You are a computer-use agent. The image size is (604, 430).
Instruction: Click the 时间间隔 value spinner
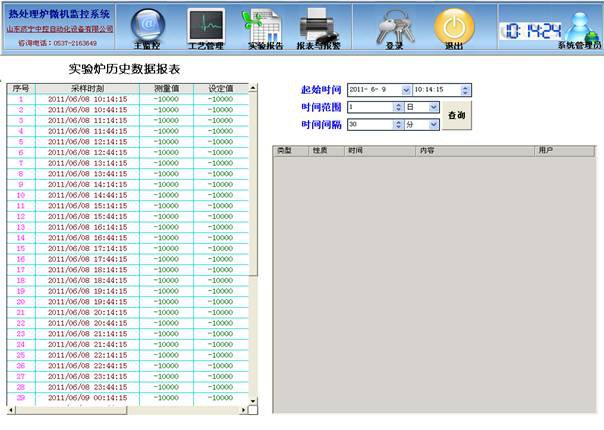tap(398, 124)
